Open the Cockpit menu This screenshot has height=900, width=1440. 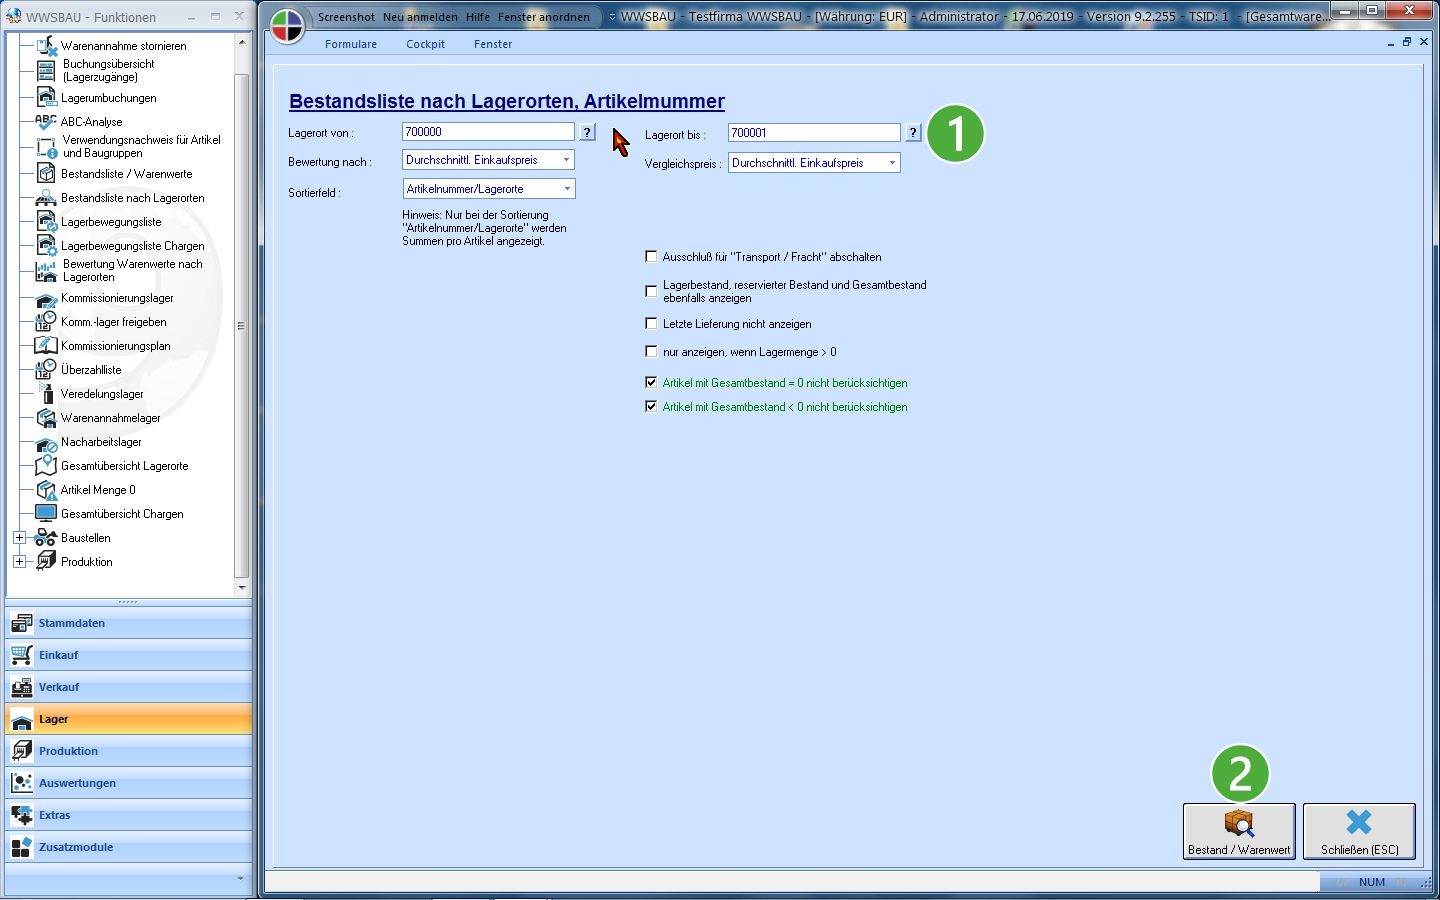[425, 44]
